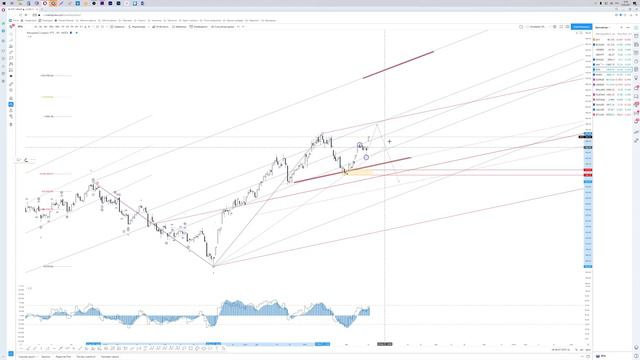Viewport: 640px width, 360px height.
Task: Open the chart patterns tool group
Action: coord(11,64)
